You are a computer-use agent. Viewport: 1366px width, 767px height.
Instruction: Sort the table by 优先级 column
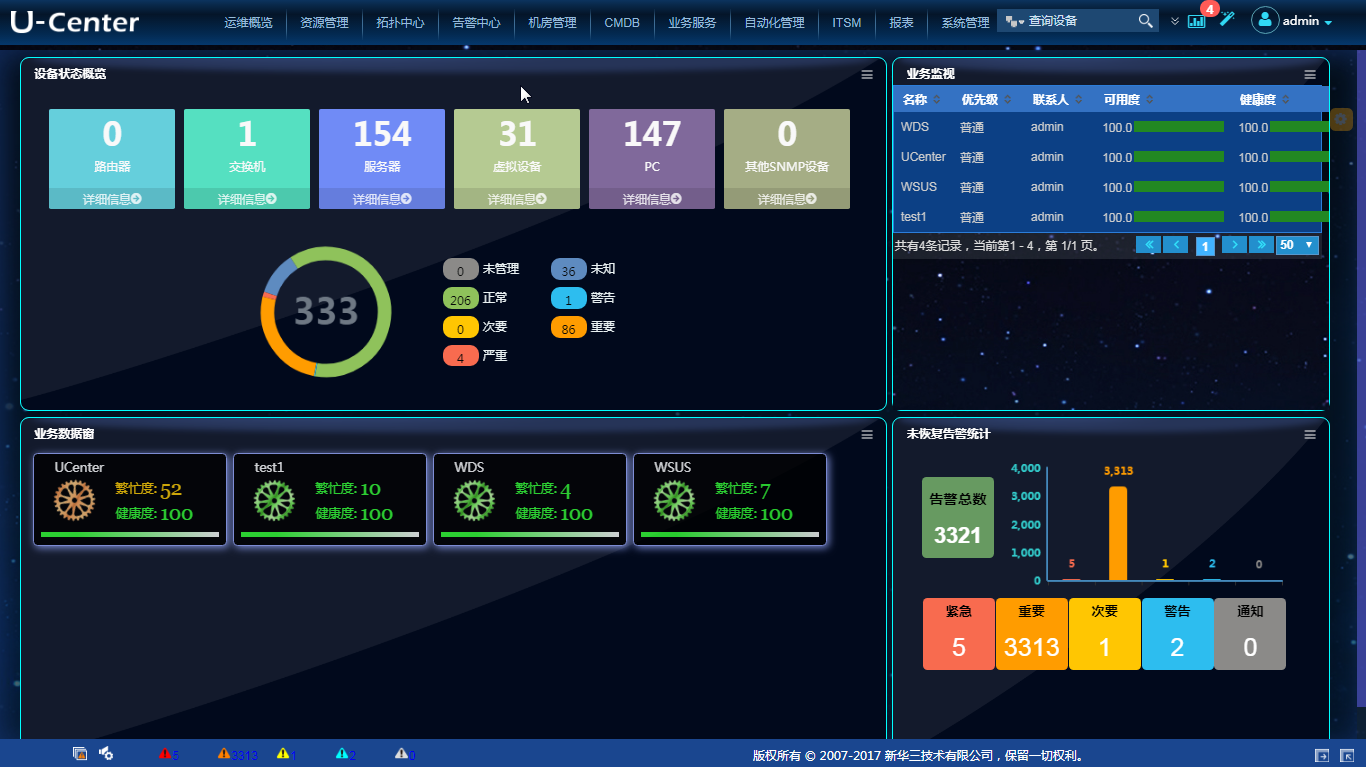coord(987,100)
